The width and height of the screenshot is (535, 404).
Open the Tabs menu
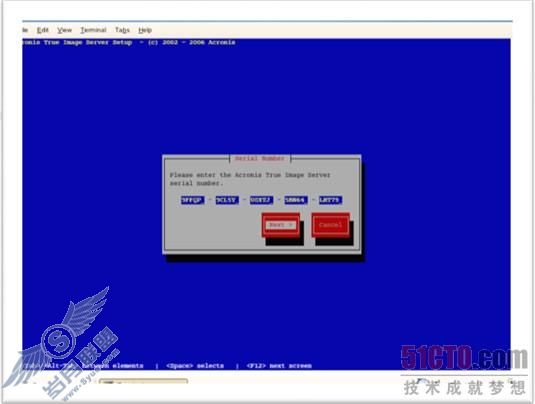122,30
